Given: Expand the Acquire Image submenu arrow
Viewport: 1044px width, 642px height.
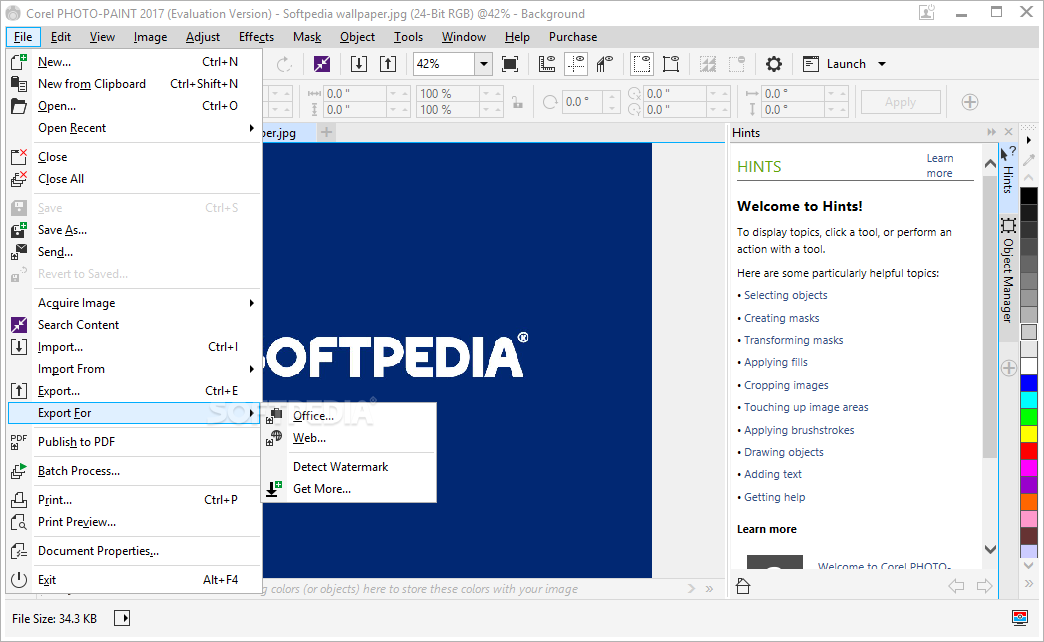Looking at the screenshot, I should click(x=252, y=303).
